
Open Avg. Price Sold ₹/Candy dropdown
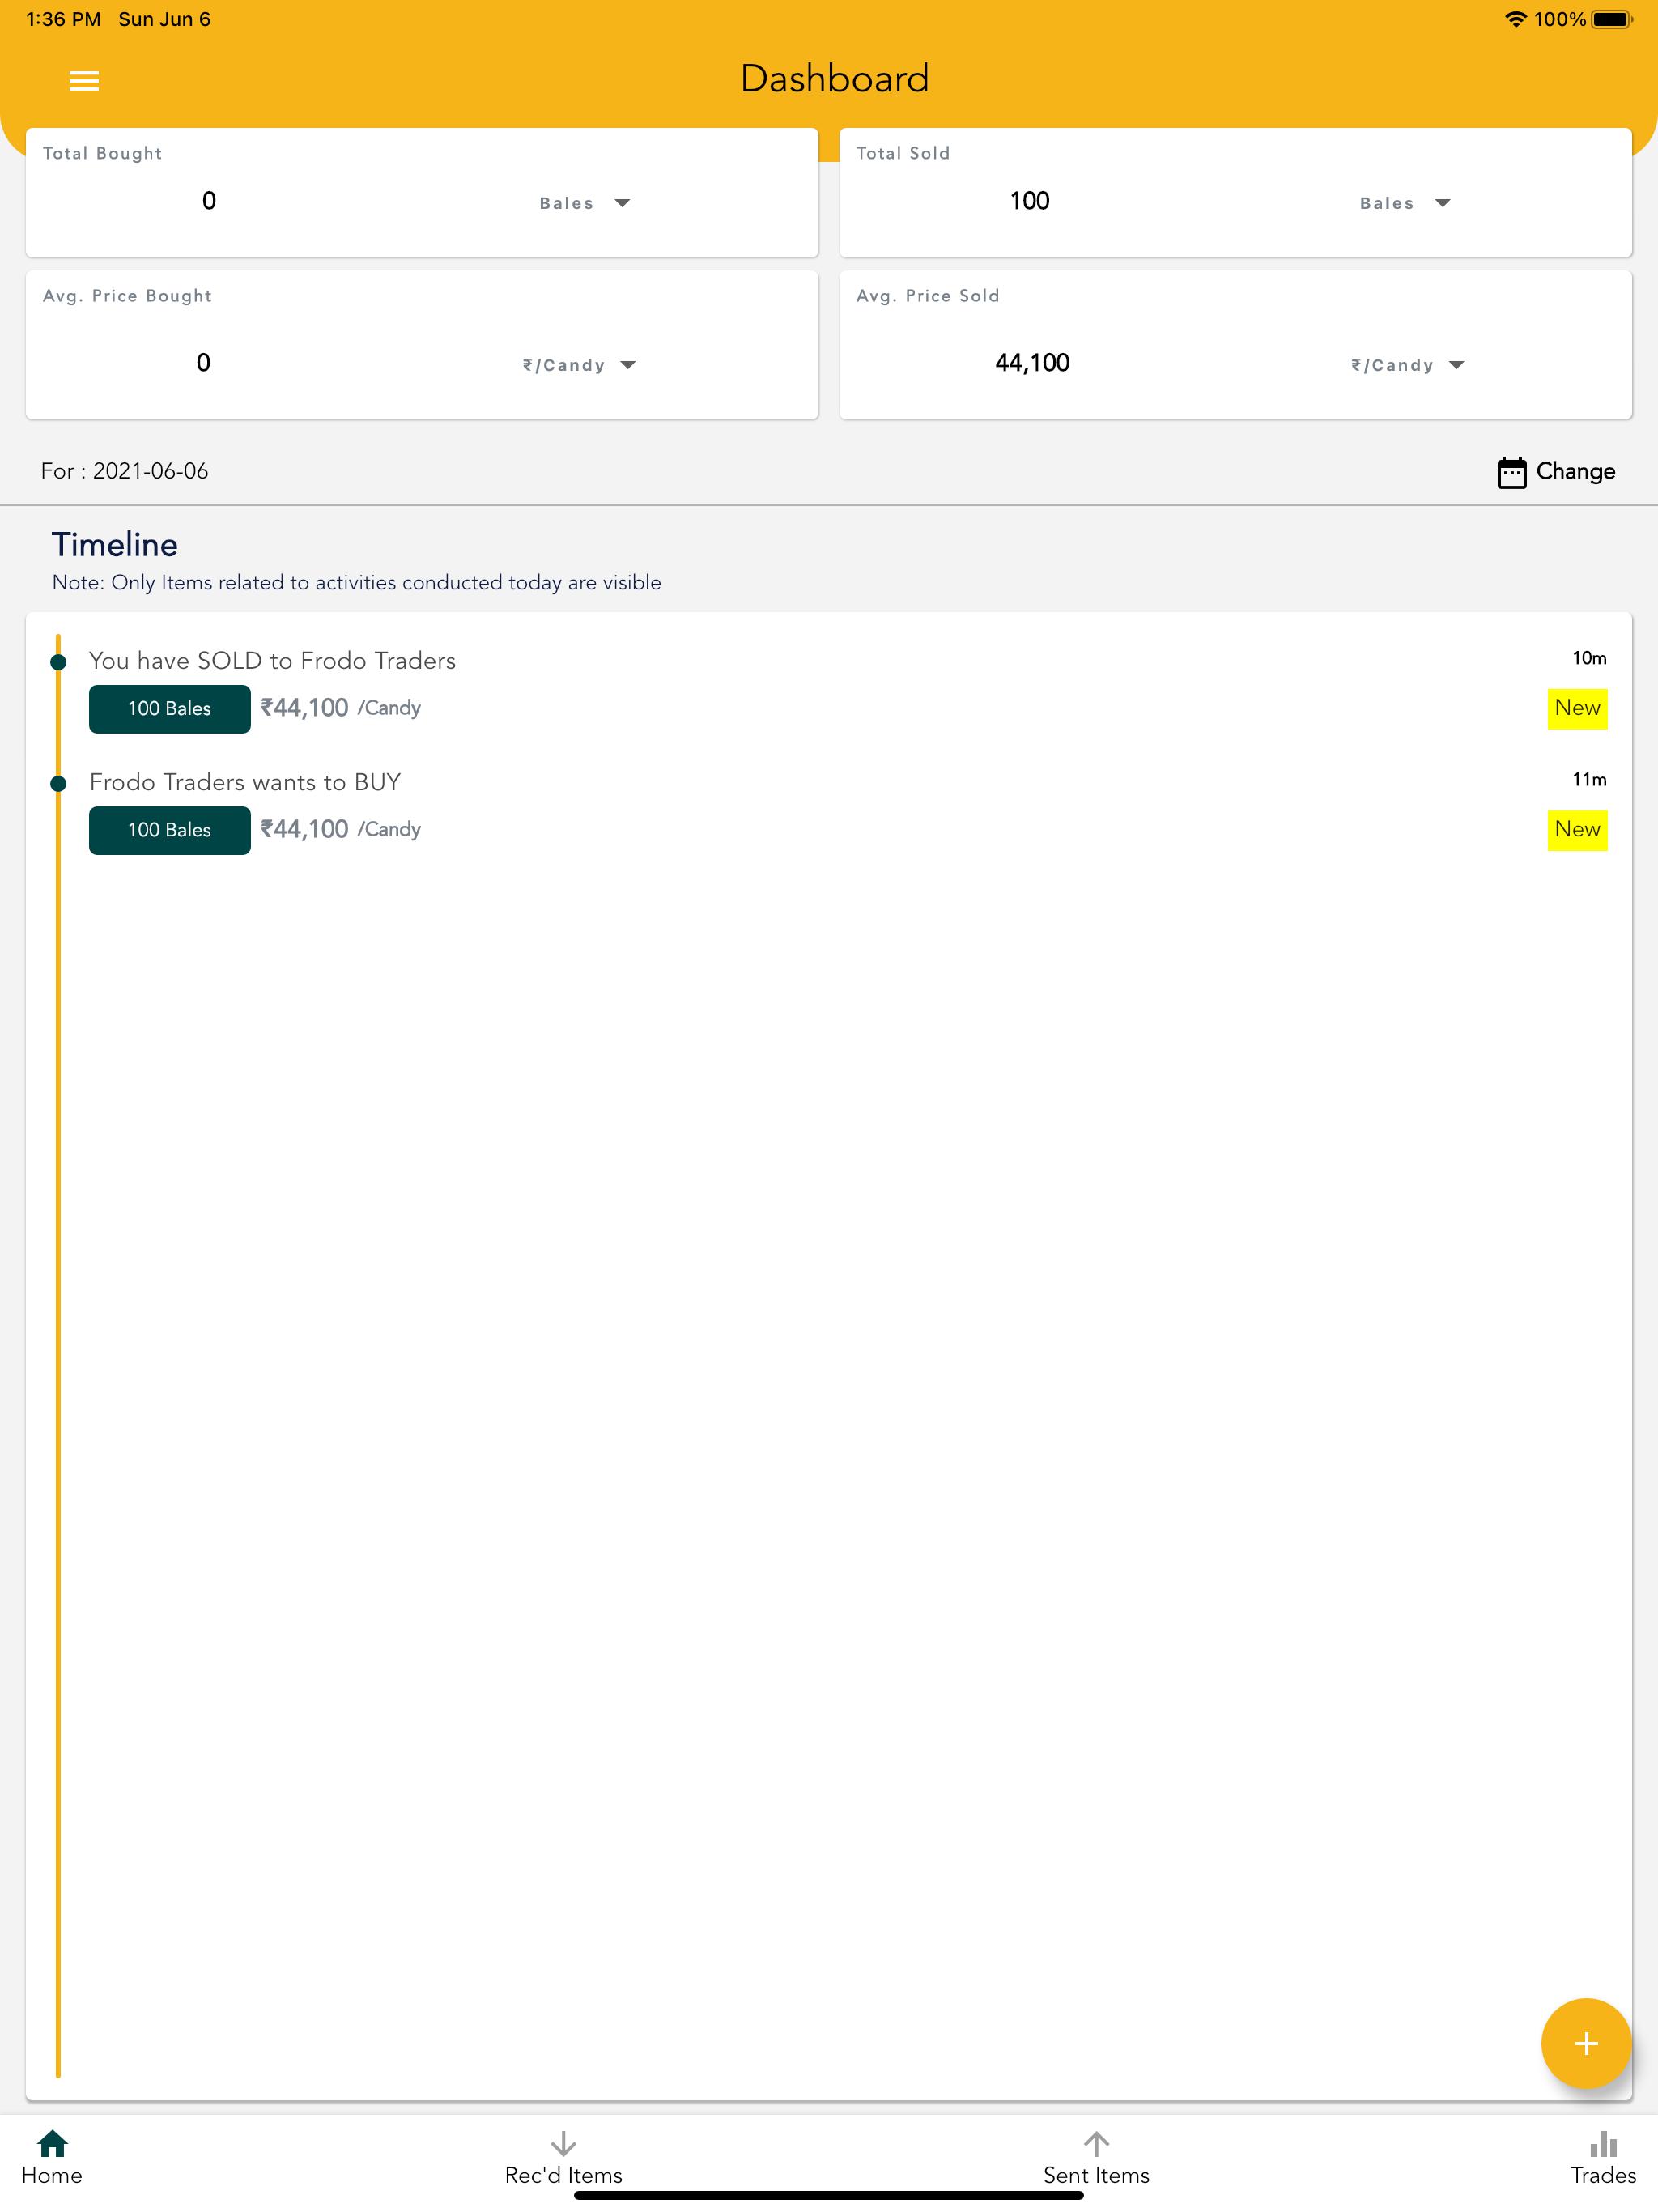point(1408,365)
